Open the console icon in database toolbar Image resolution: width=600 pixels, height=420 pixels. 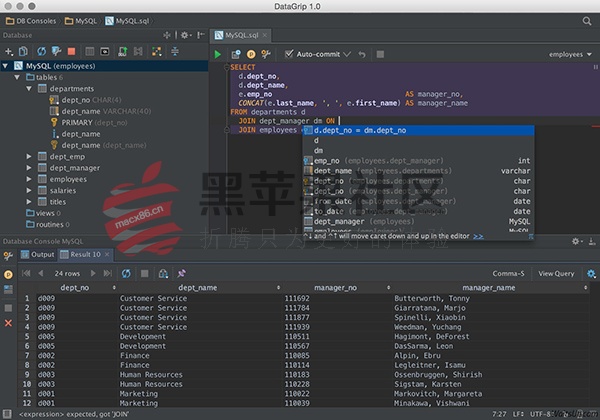coord(104,51)
